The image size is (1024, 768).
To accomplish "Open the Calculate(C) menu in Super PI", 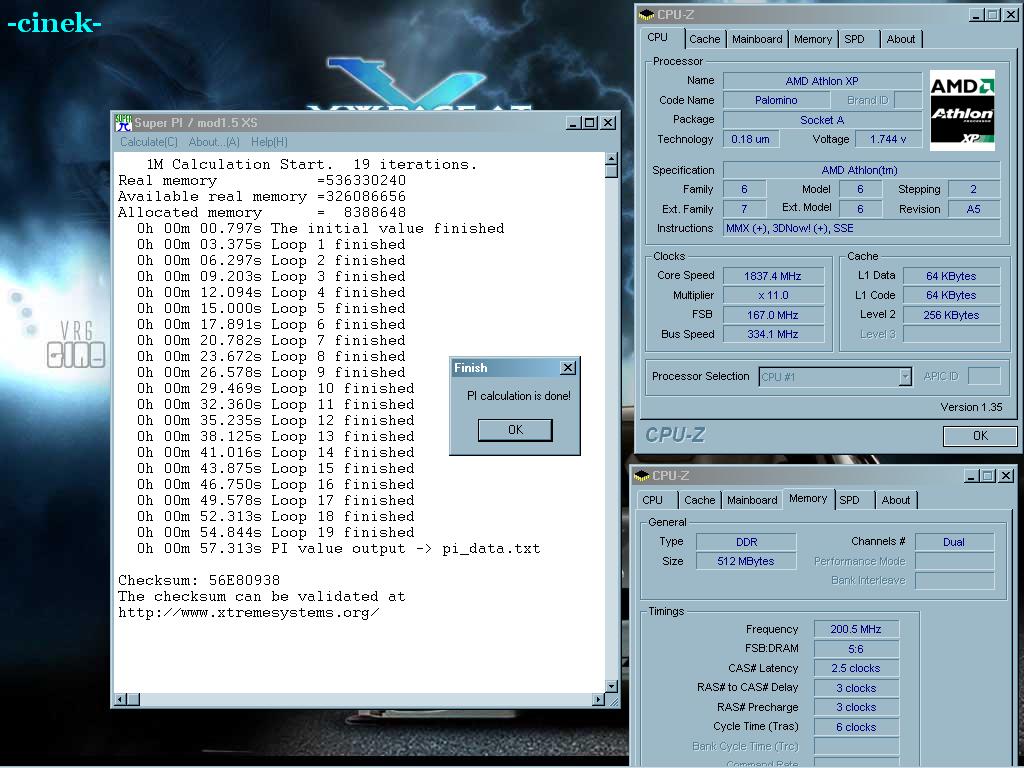I will [149, 142].
